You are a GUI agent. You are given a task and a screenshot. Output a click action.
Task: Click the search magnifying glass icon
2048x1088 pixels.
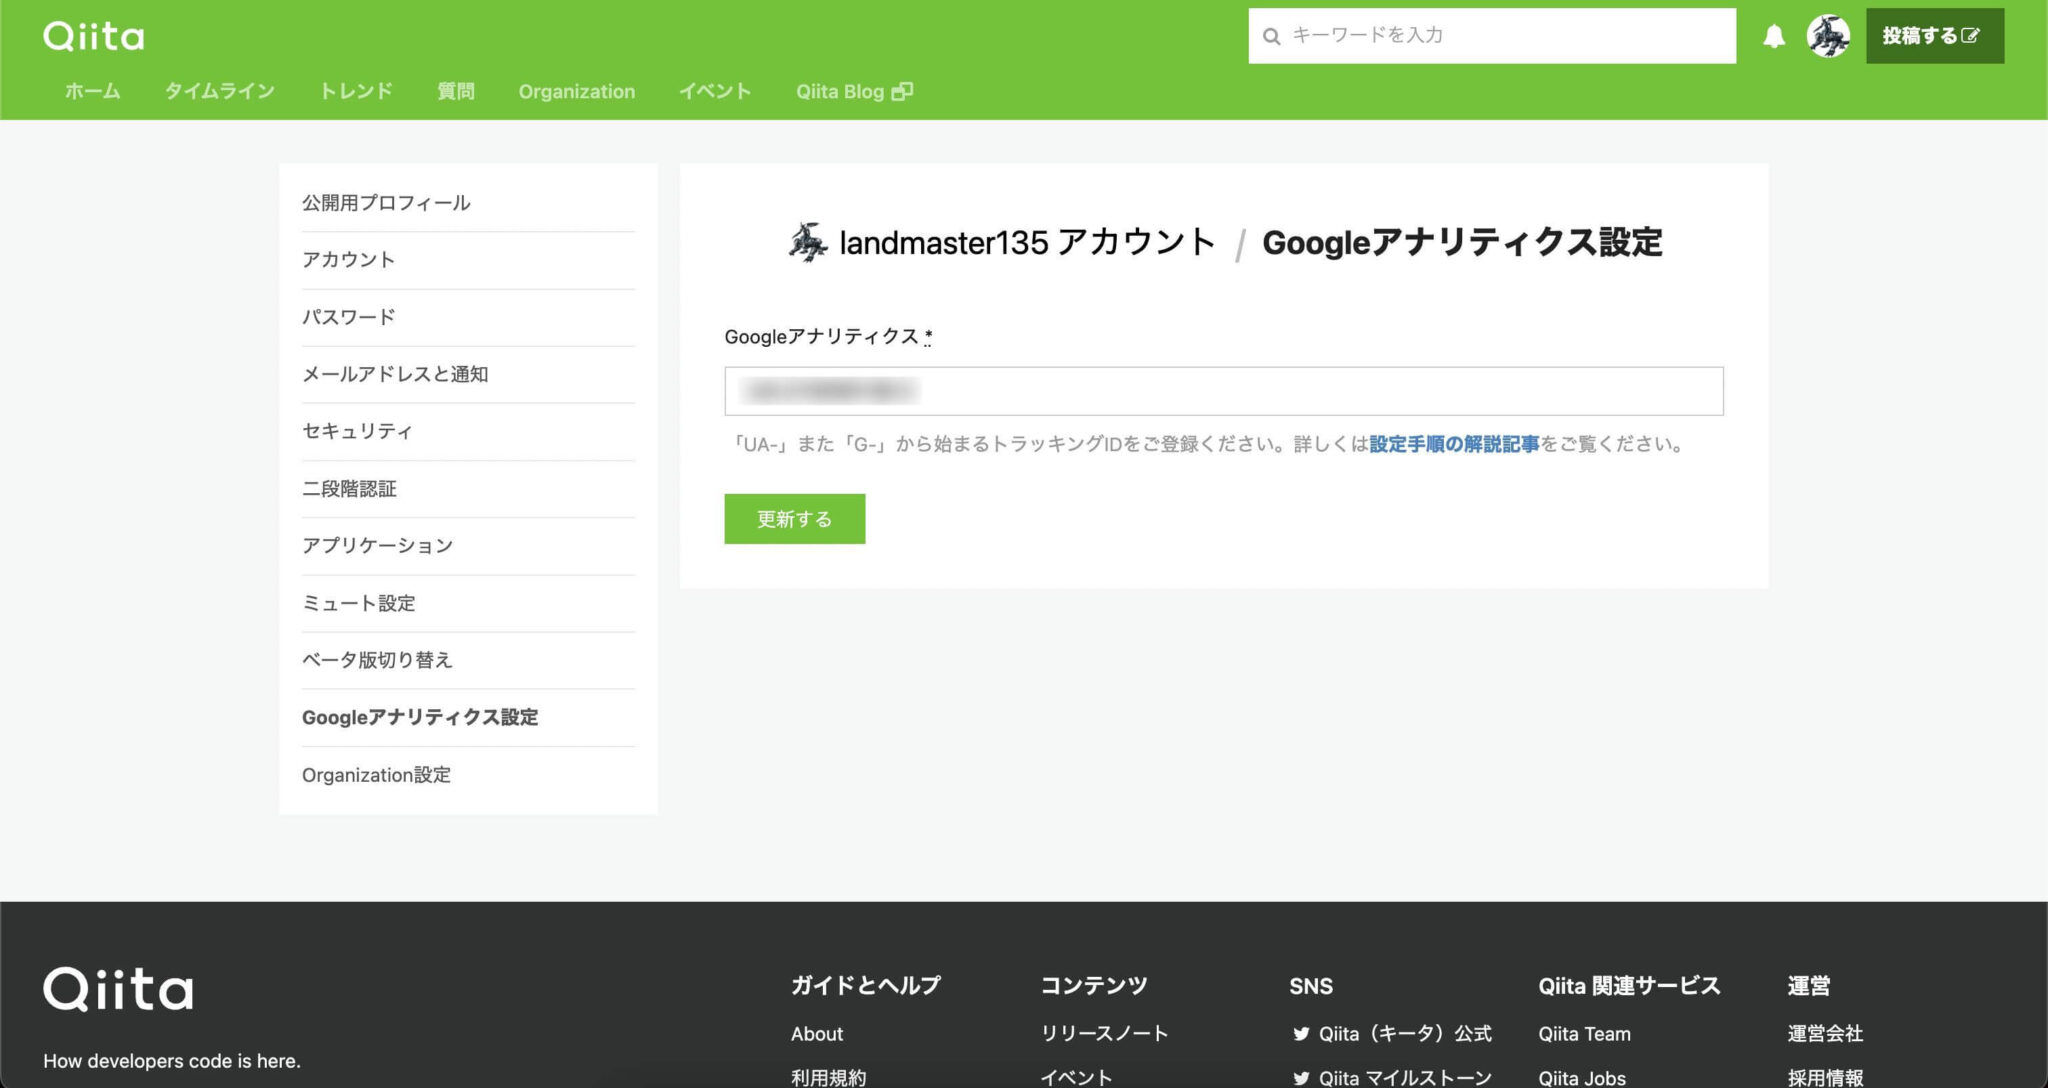(x=1271, y=35)
